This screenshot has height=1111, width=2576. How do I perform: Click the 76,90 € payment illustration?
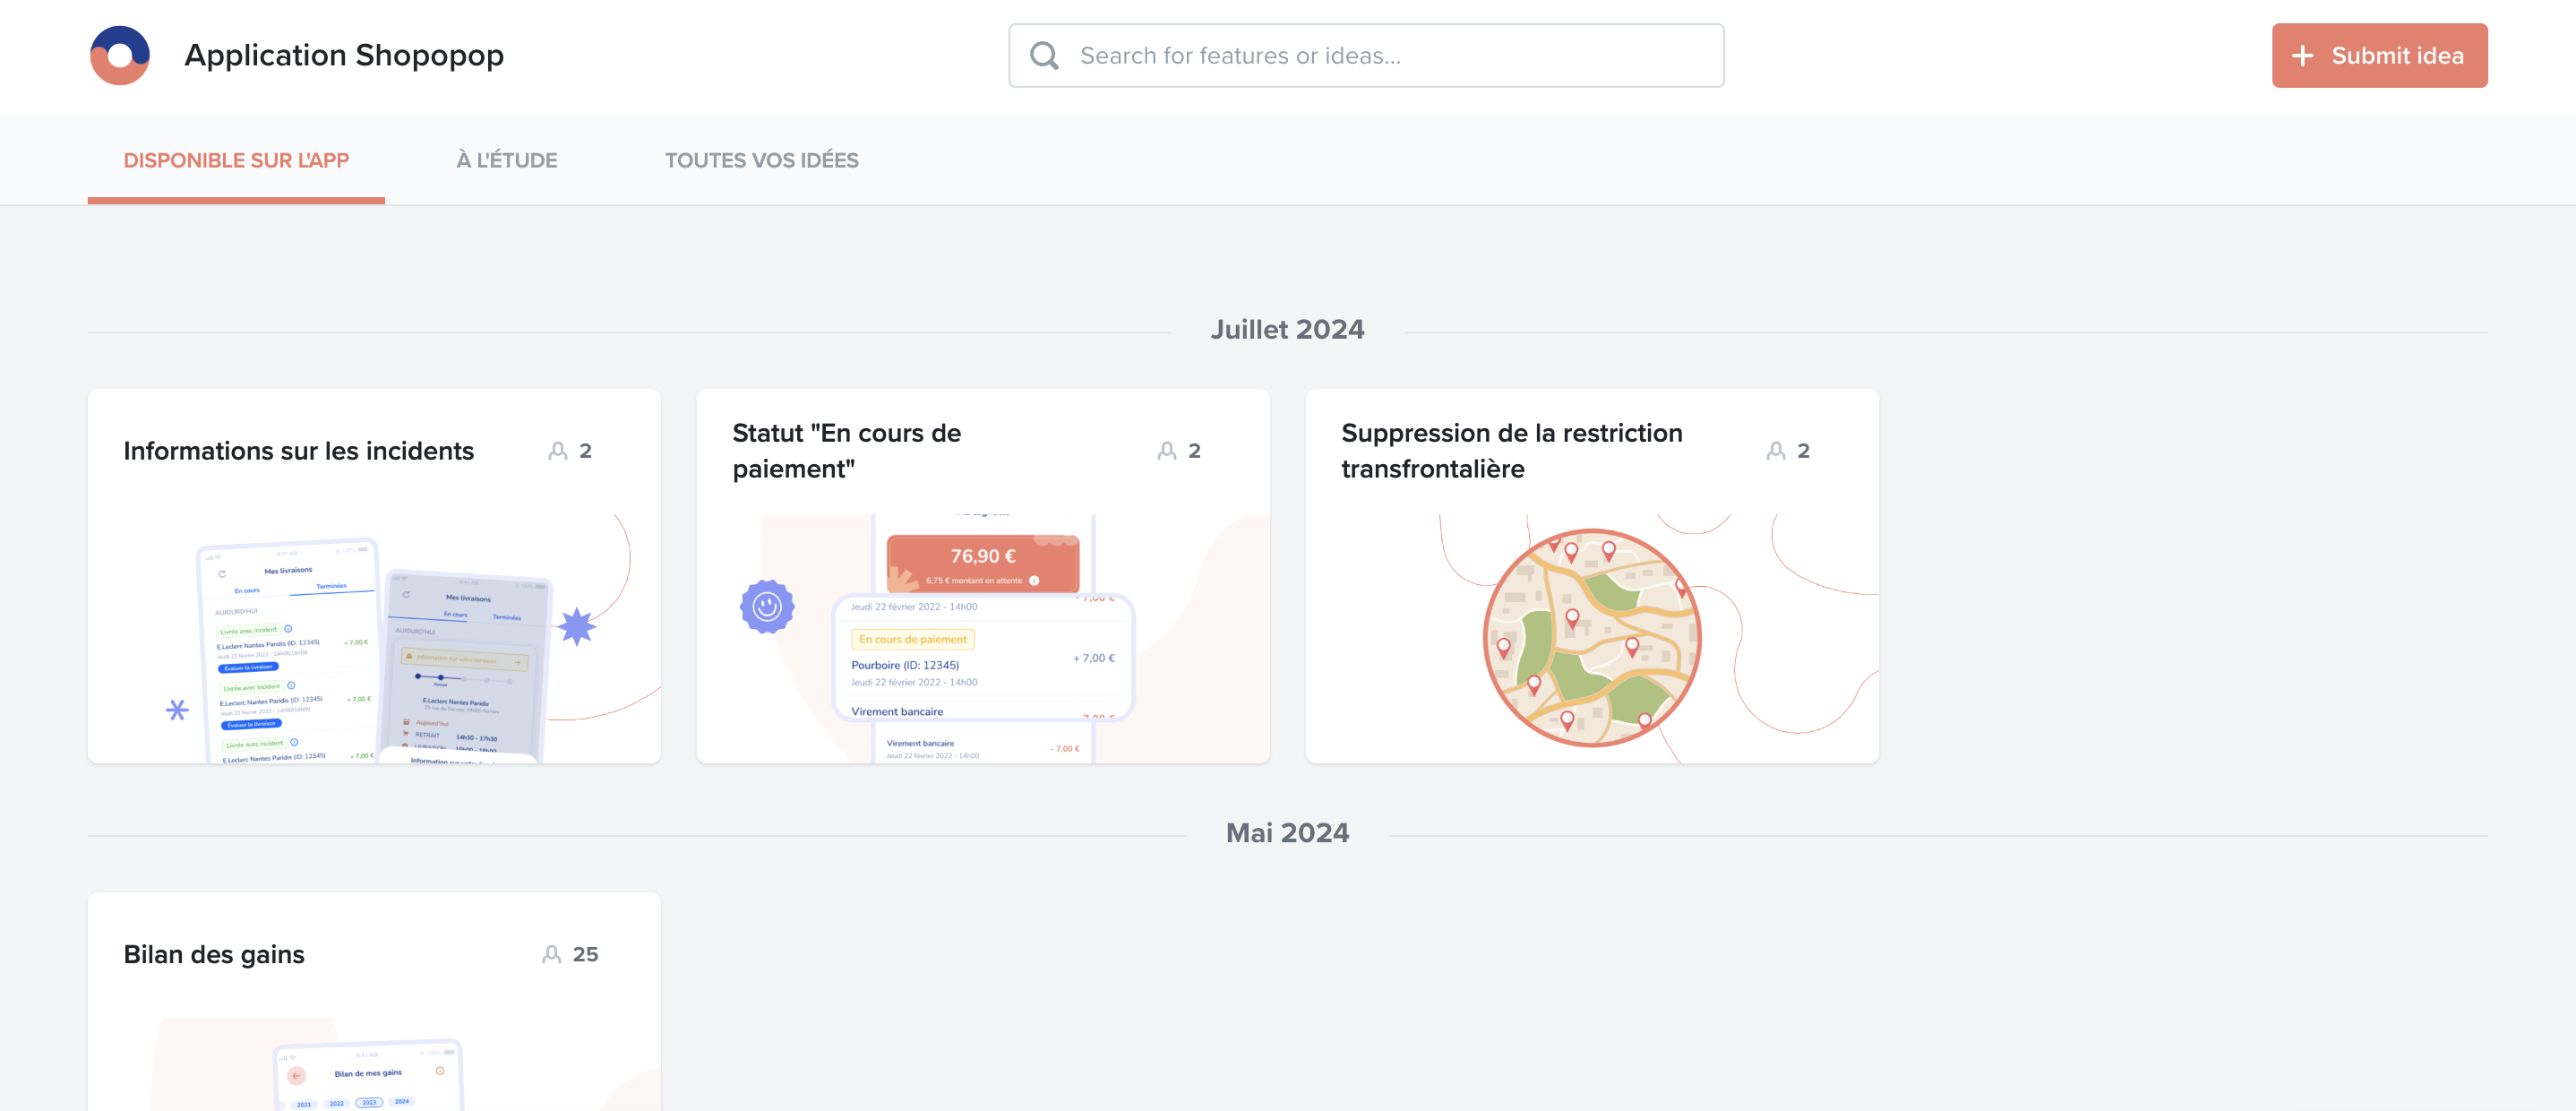tap(983, 639)
